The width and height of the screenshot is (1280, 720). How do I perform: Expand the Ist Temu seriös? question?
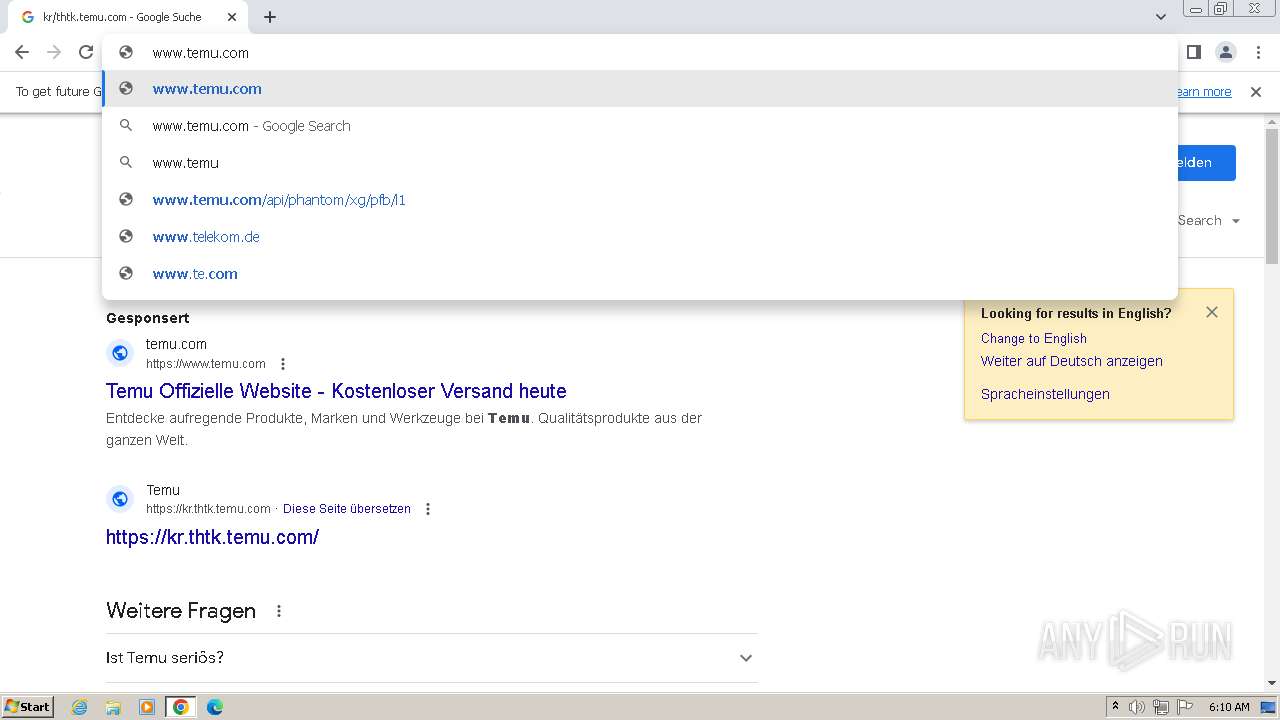point(431,658)
